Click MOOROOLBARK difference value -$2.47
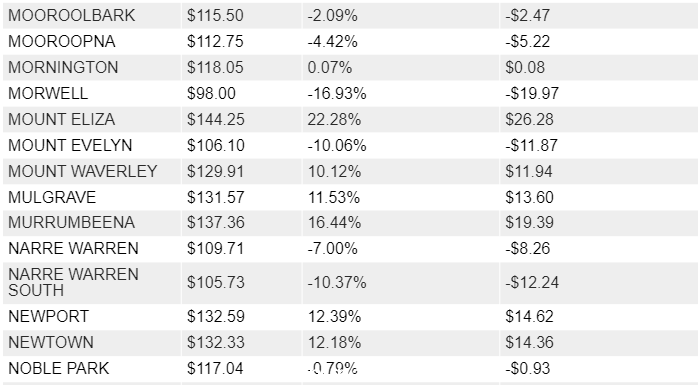Viewport: 699px width, 385px height. [527, 15]
